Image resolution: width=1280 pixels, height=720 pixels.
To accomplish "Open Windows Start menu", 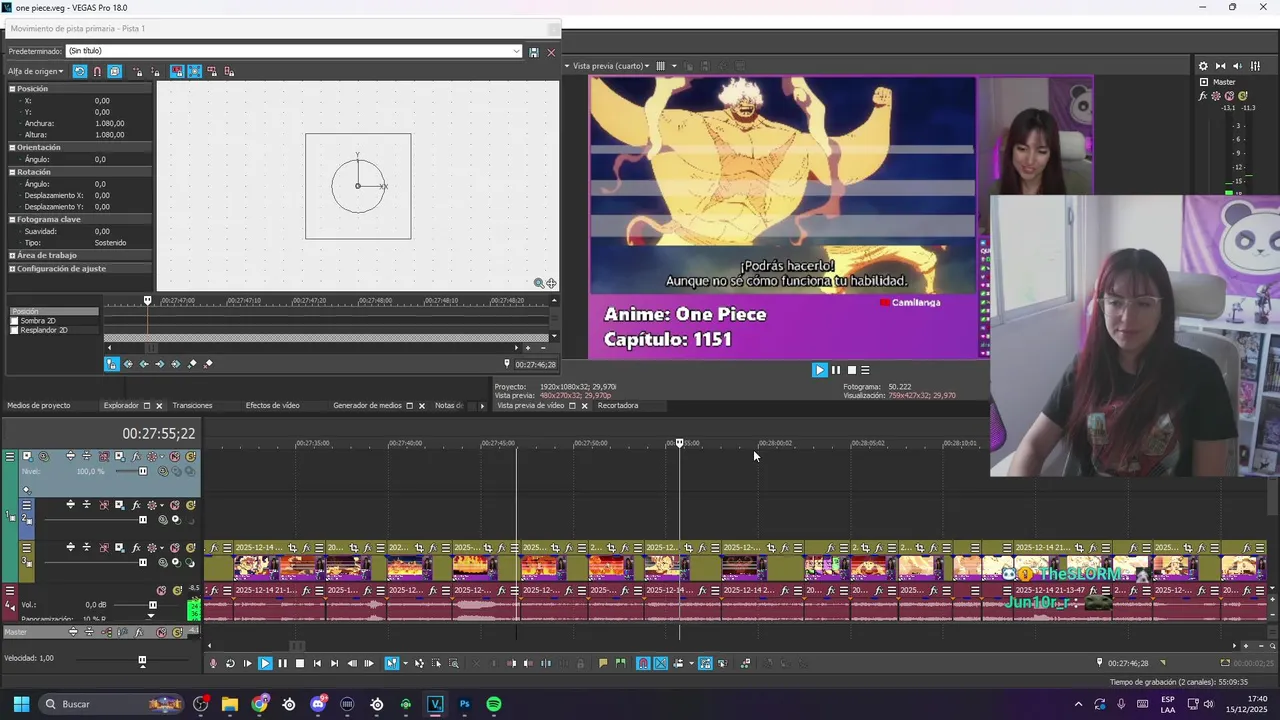I will click(21, 704).
